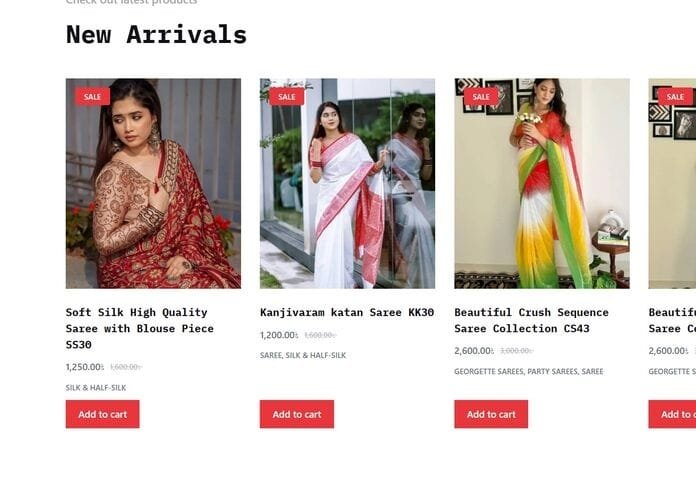Open Kanjivaram katan Saree KK30 title link

347,312
